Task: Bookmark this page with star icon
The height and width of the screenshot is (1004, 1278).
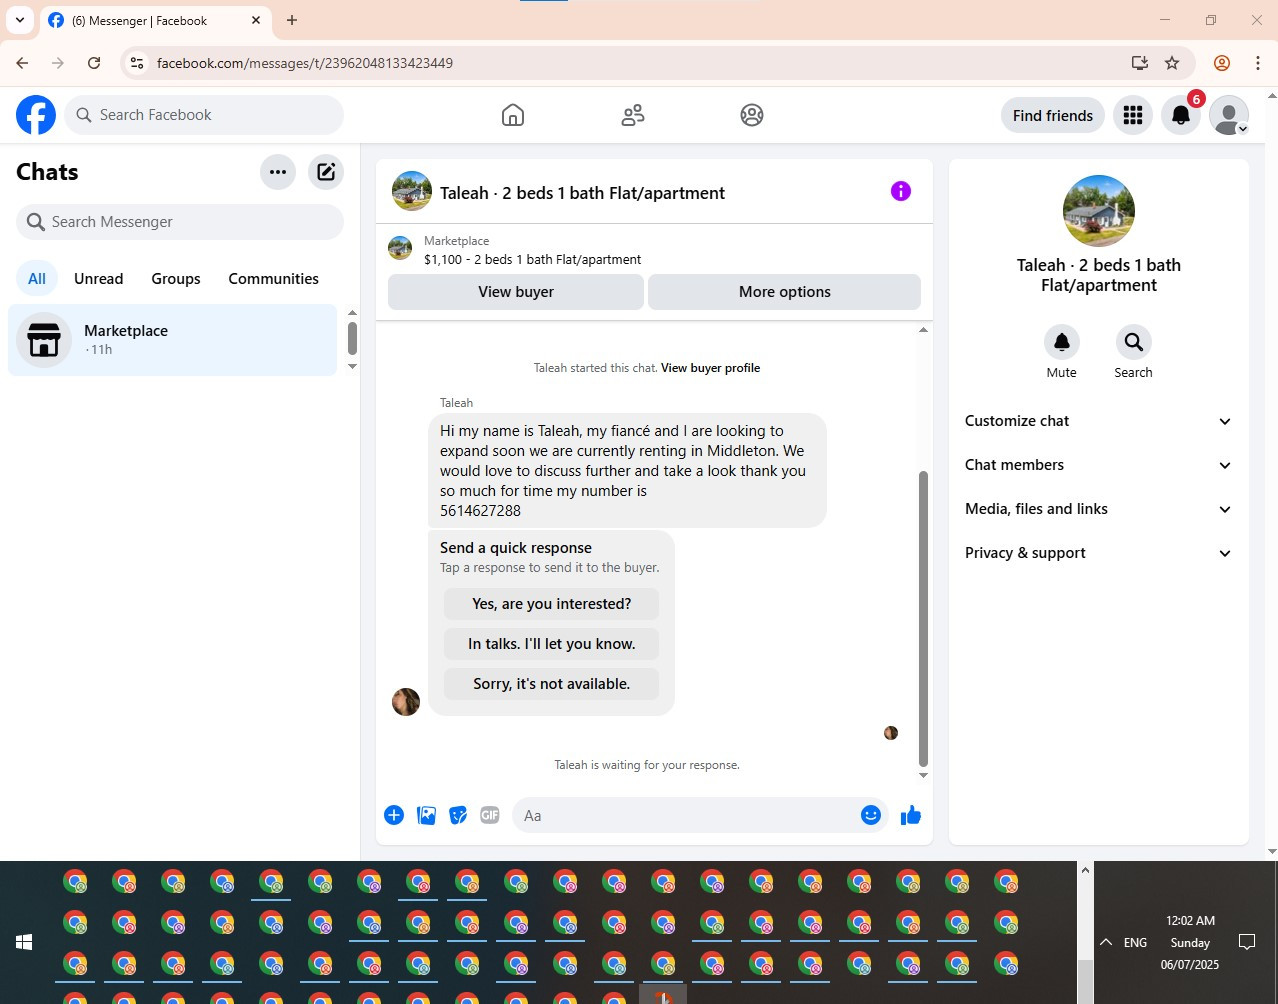Action: (1172, 63)
